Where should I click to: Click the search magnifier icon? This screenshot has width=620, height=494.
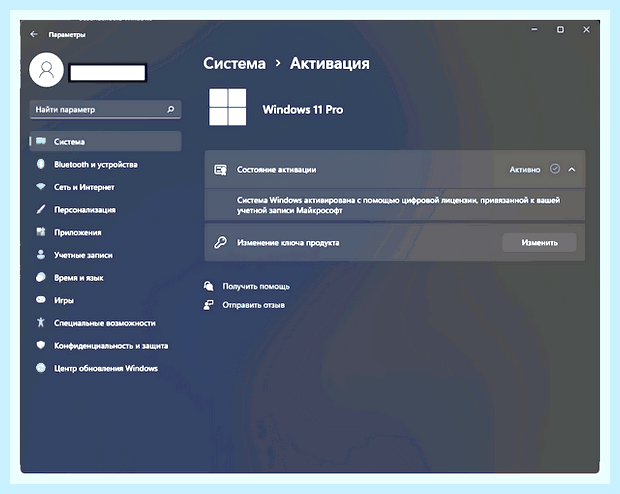click(x=170, y=109)
